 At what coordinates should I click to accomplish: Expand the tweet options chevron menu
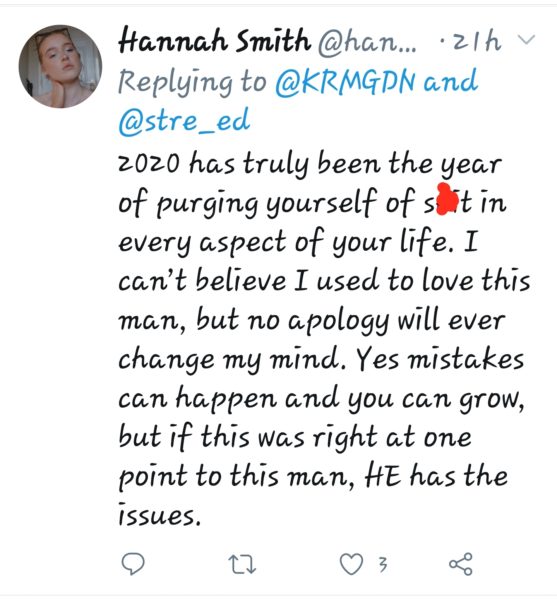(527, 39)
